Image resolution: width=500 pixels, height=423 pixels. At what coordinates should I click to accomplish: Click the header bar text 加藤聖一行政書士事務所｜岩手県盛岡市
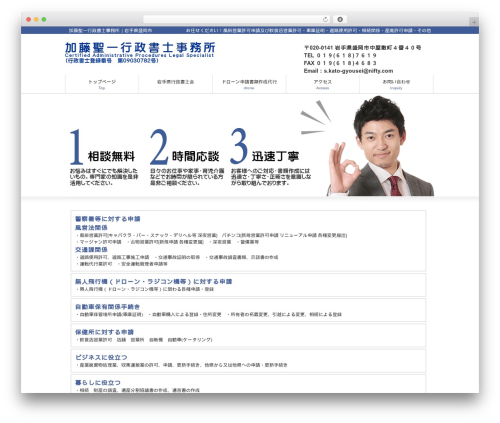pyautogui.click(x=111, y=30)
